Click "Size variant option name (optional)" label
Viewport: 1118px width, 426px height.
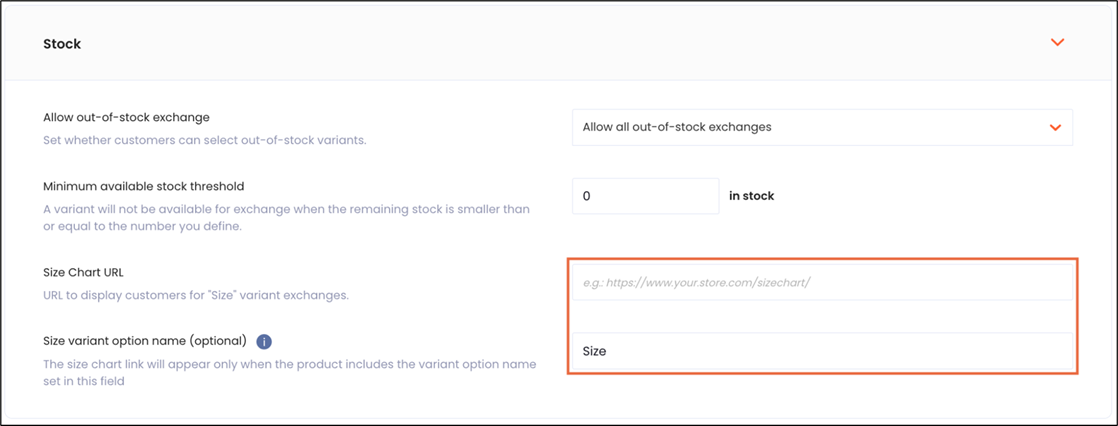(x=145, y=341)
